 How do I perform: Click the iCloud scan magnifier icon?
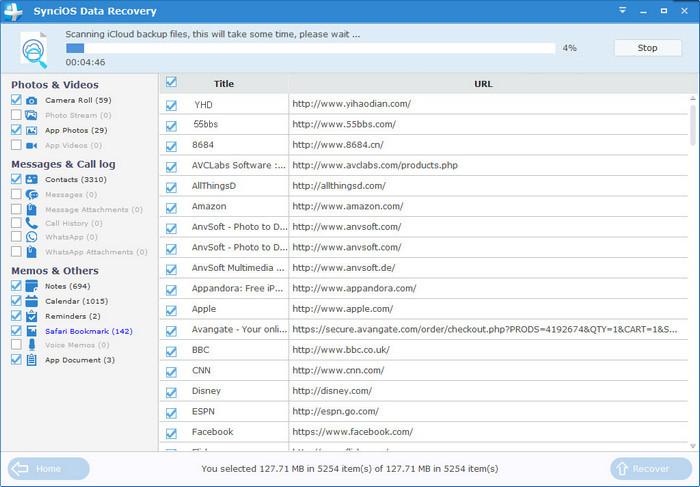pyautogui.click(x=34, y=50)
